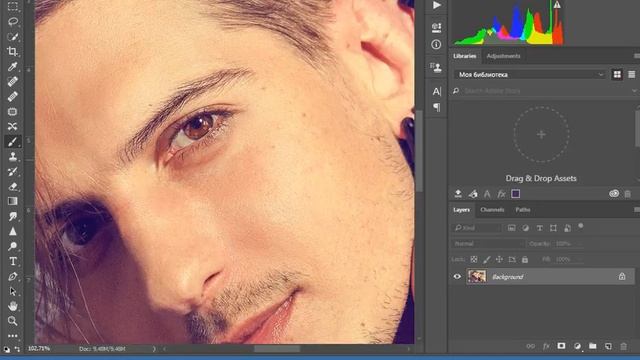Toggle lock transparent pixels
The height and width of the screenshot is (360, 640).
click(x=474, y=259)
